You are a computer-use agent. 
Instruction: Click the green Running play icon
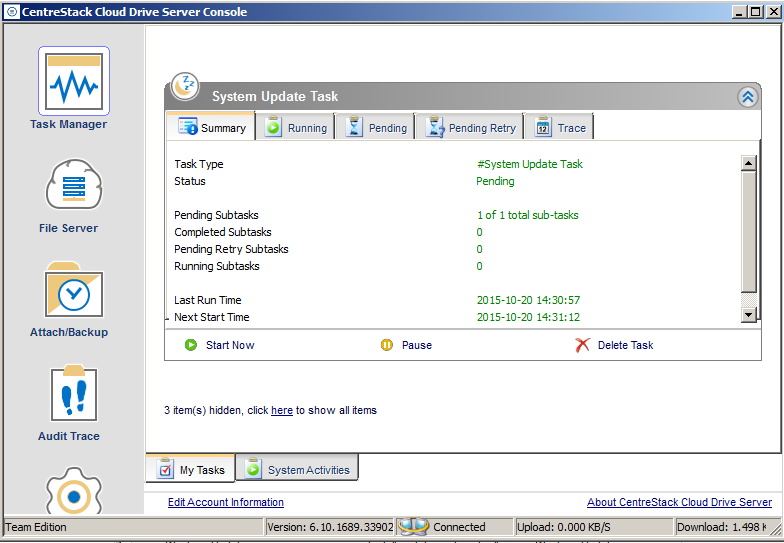273,128
